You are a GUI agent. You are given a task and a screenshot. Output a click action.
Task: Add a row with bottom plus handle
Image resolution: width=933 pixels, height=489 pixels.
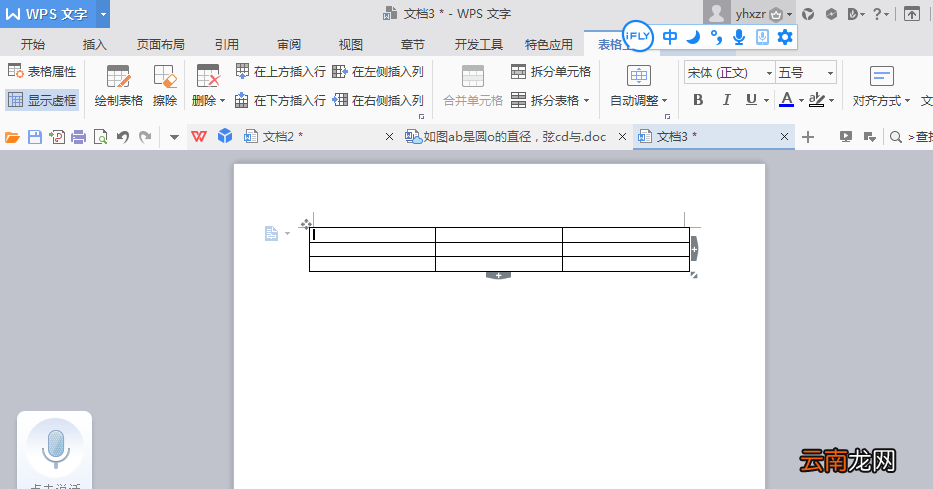click(498, 275)
